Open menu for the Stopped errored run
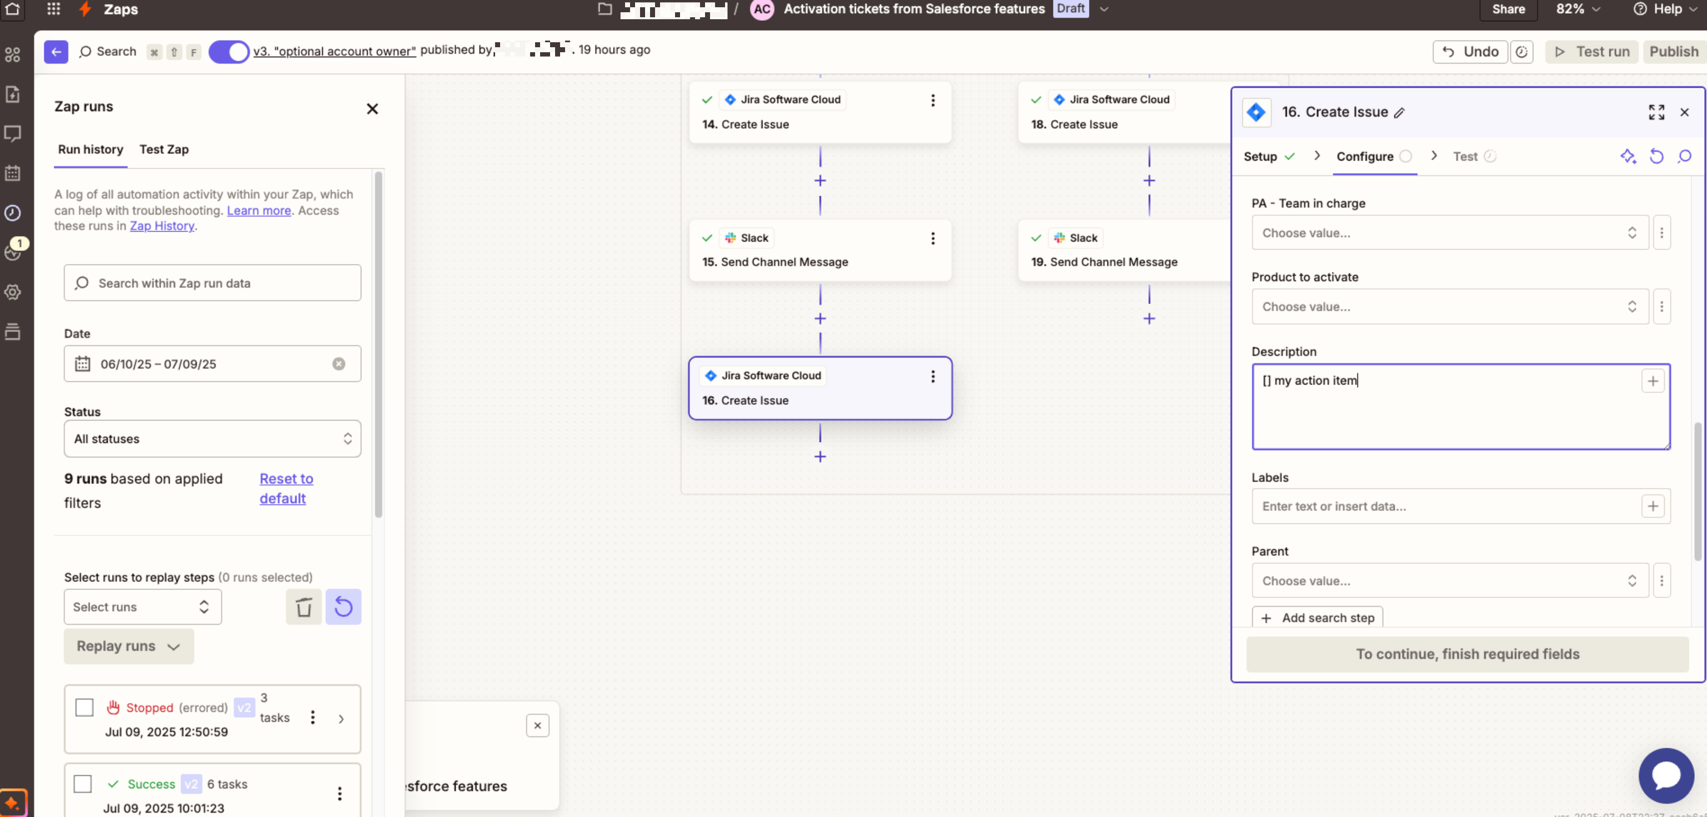This screenshot has height=817, width=1707. pyautogui.click(x=313, y=718)
